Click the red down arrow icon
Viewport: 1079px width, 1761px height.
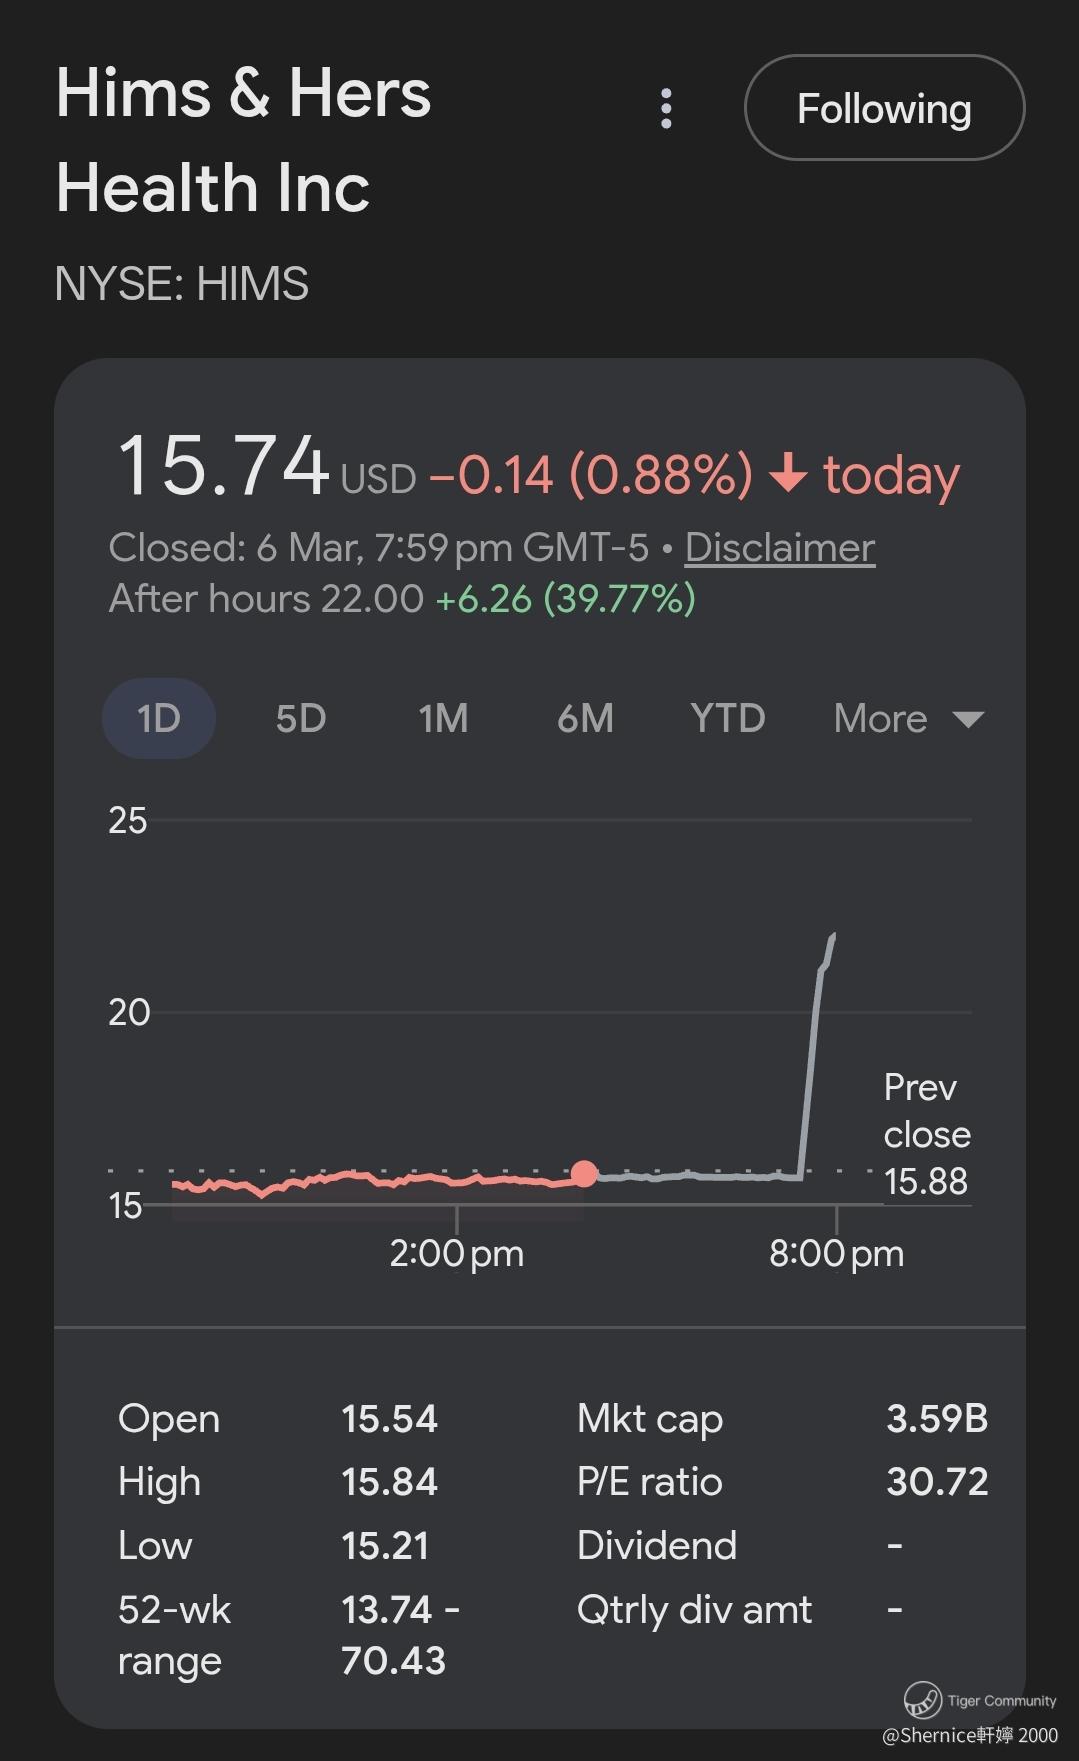click(x=788, y=472)
